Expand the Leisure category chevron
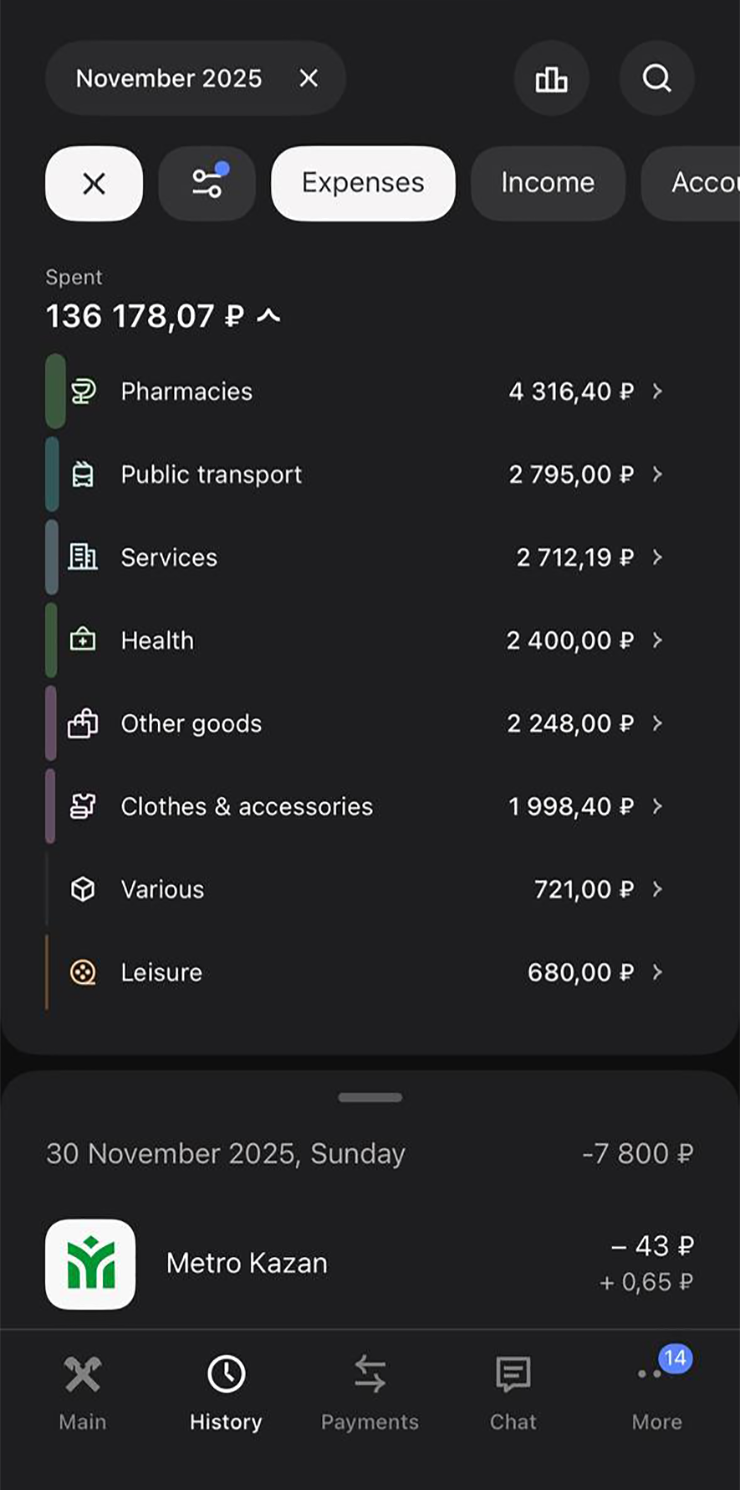Image resolution: width=740 pixels, height=1490 pixels. point(657,972)
